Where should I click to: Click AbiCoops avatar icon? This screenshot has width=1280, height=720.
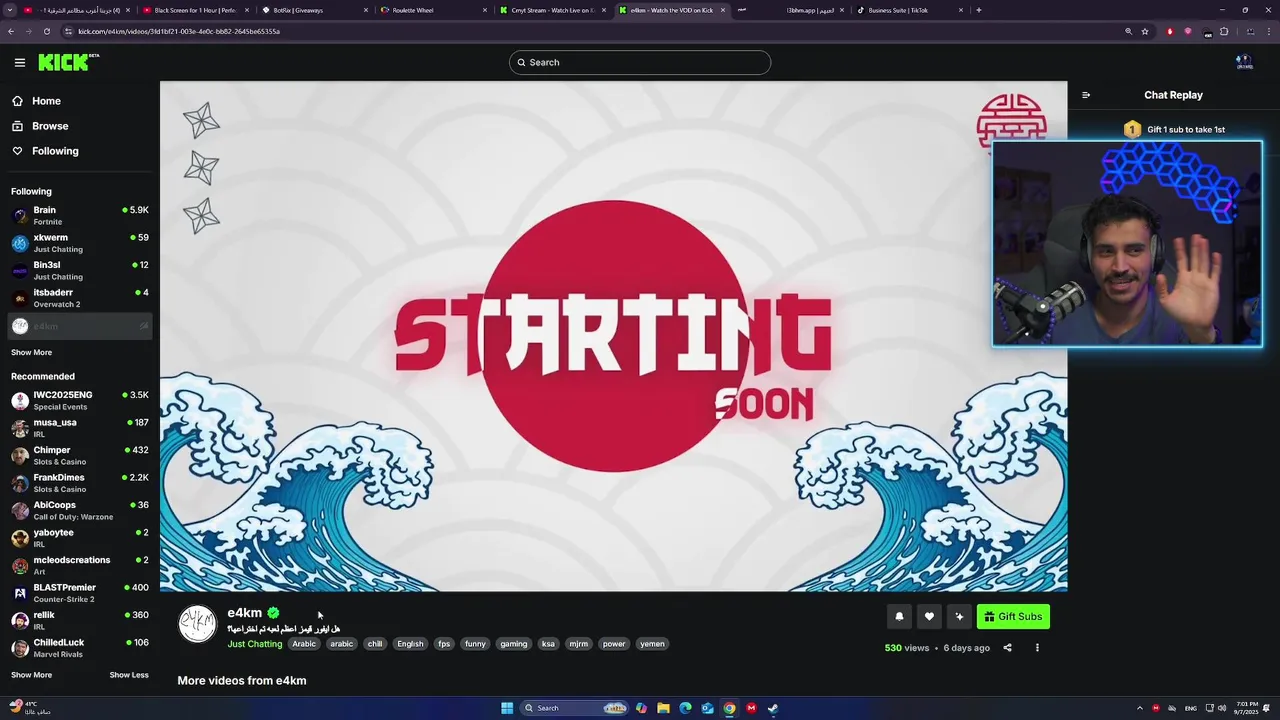click(x=20, y=510)
